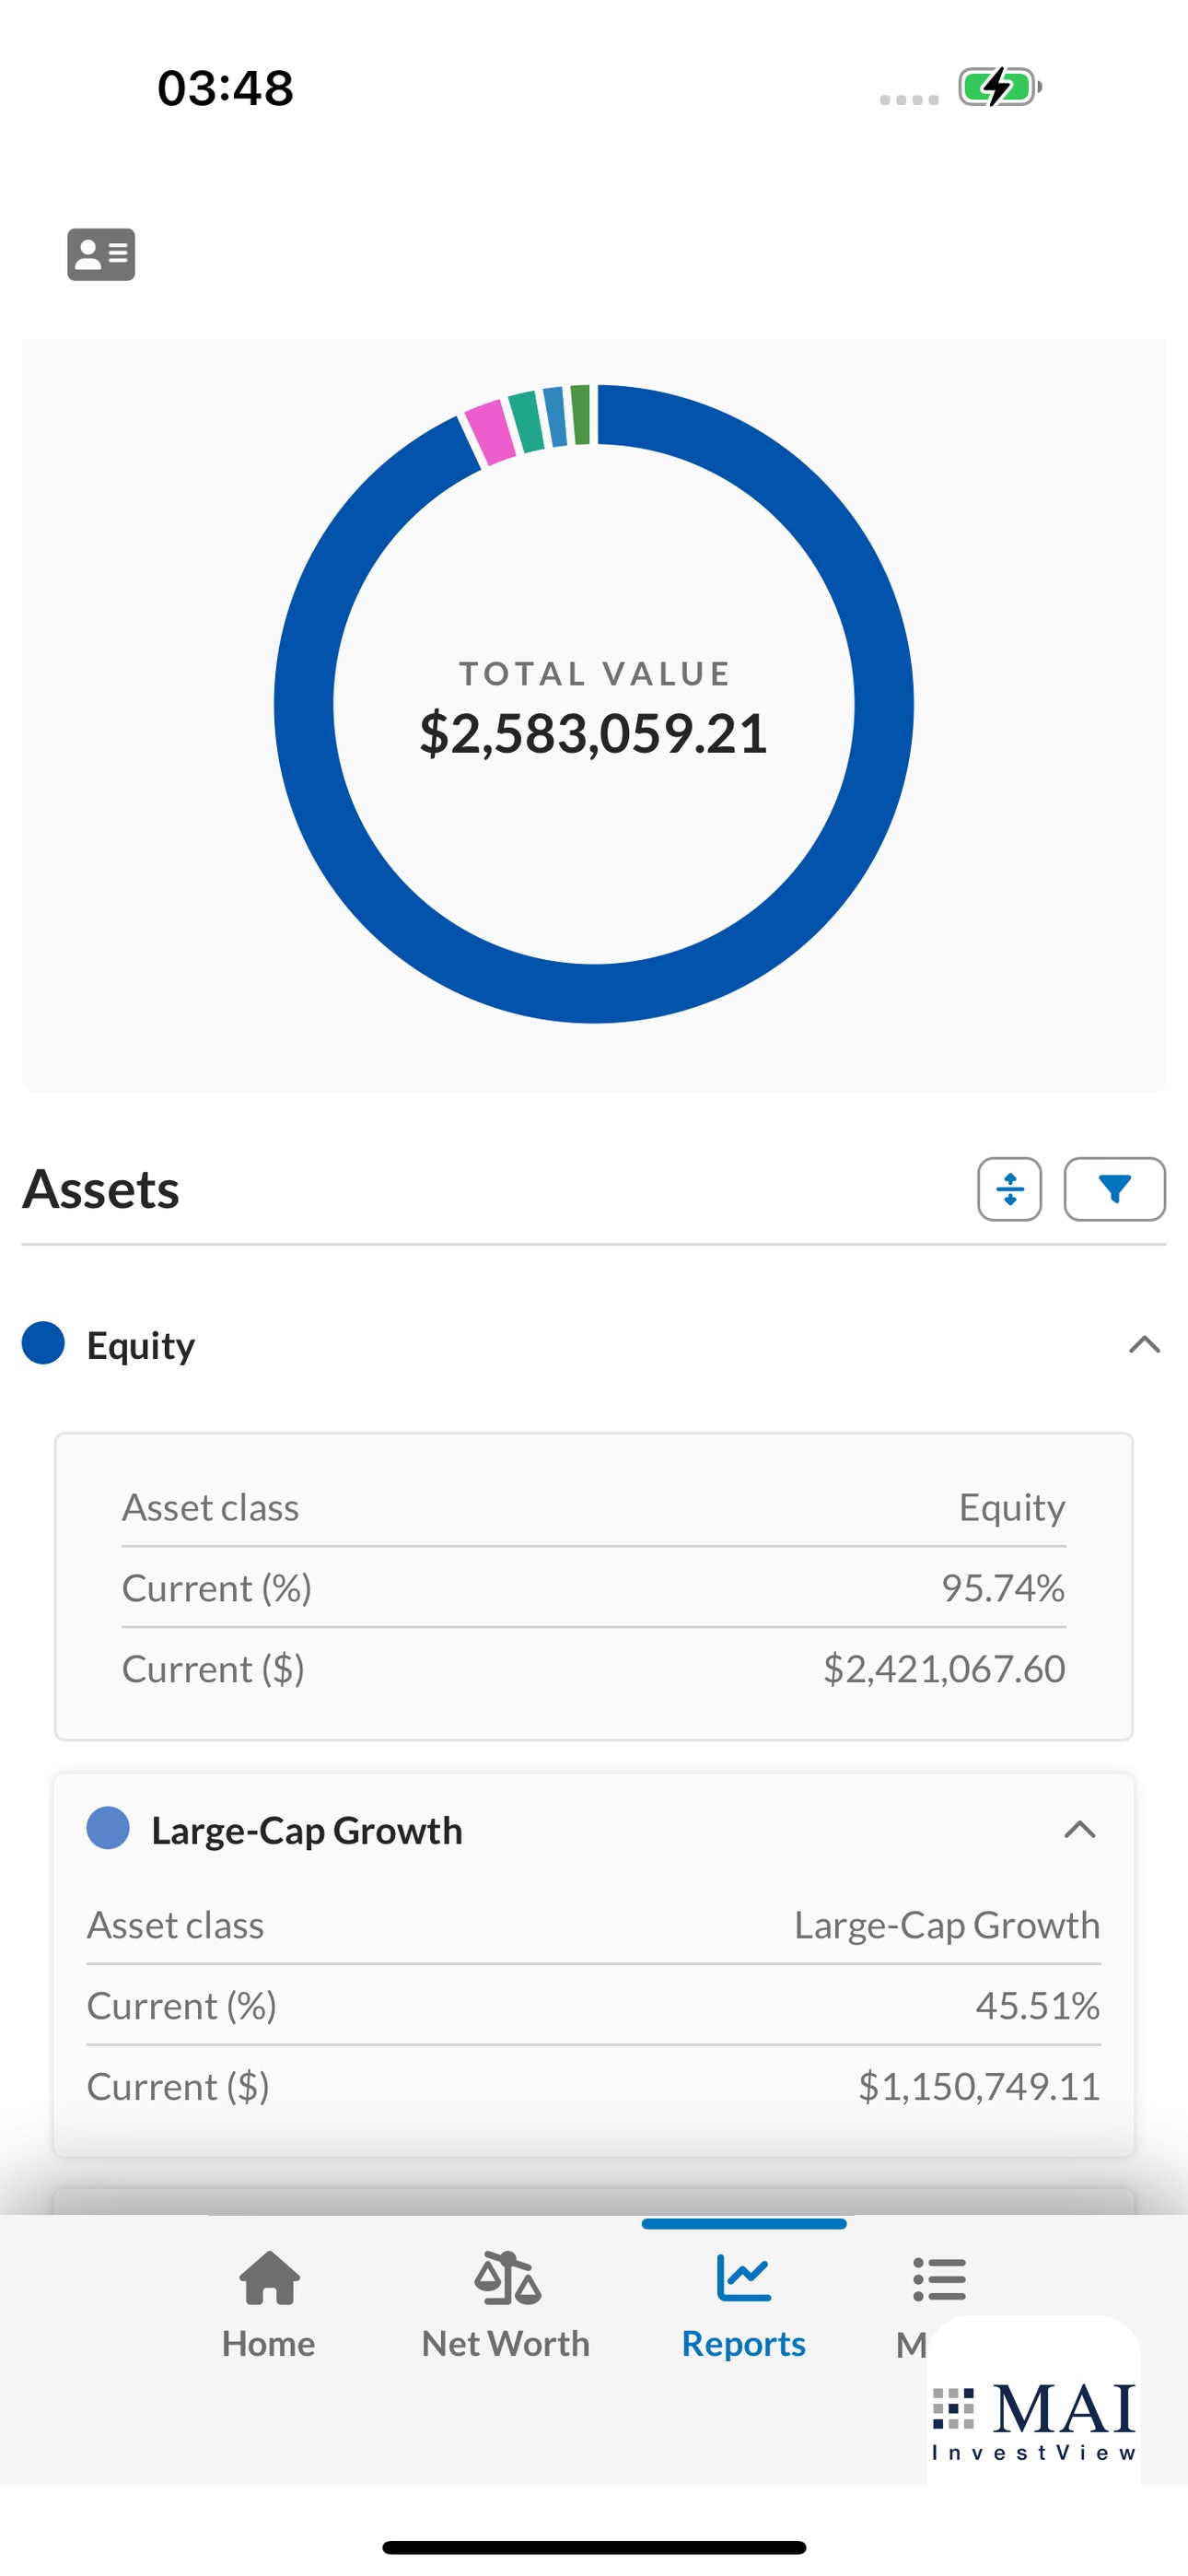Tap the pink segment of donut chart
1188x2576 pixels.
tap(490, 432)
